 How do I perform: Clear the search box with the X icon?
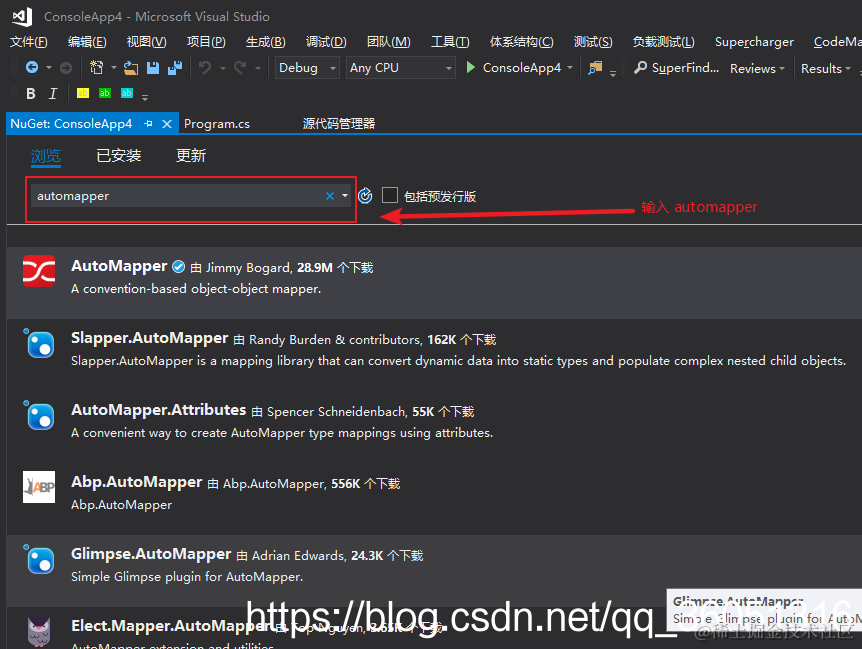point(330,196)
